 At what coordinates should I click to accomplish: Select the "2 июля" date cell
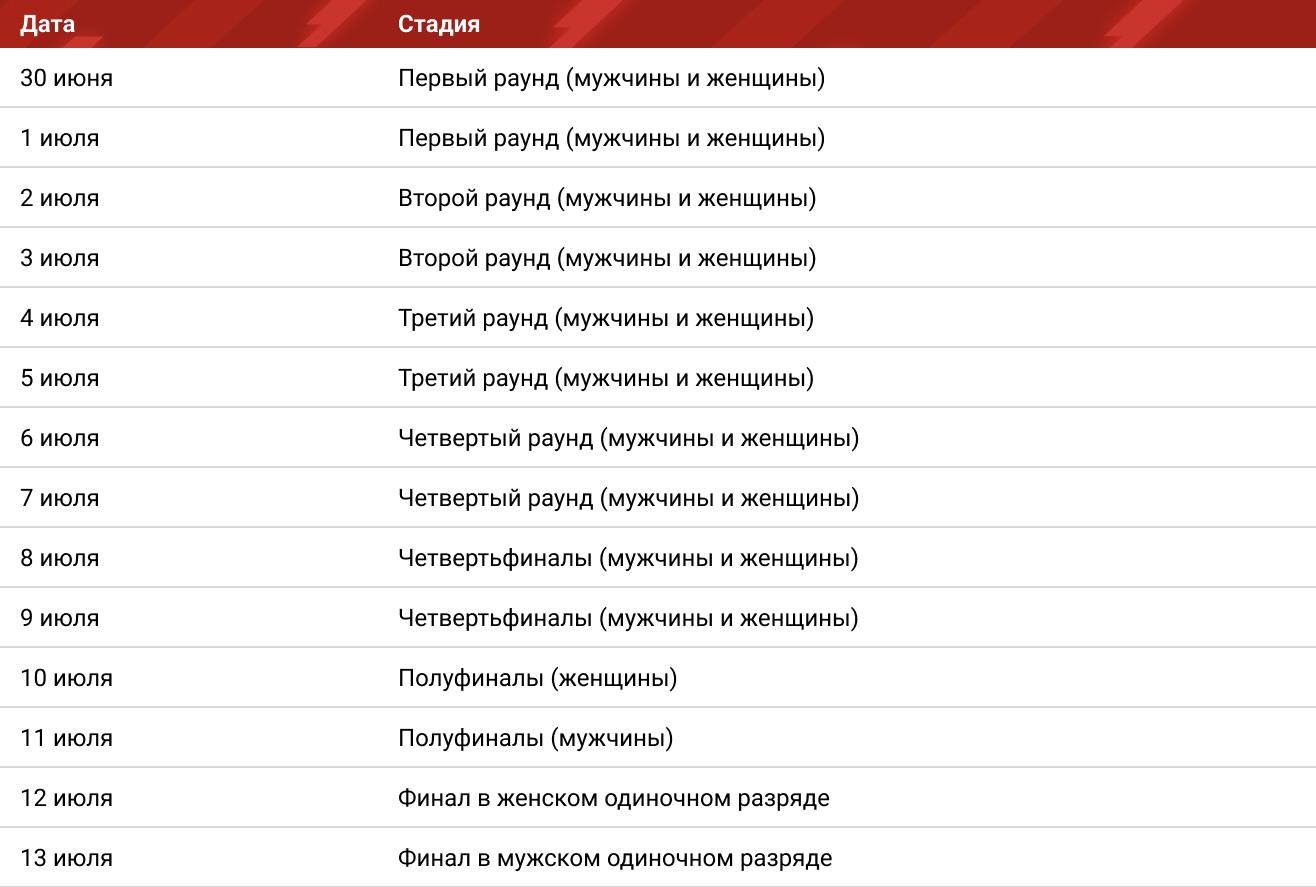pyautogui.click(x=60, y=198)
